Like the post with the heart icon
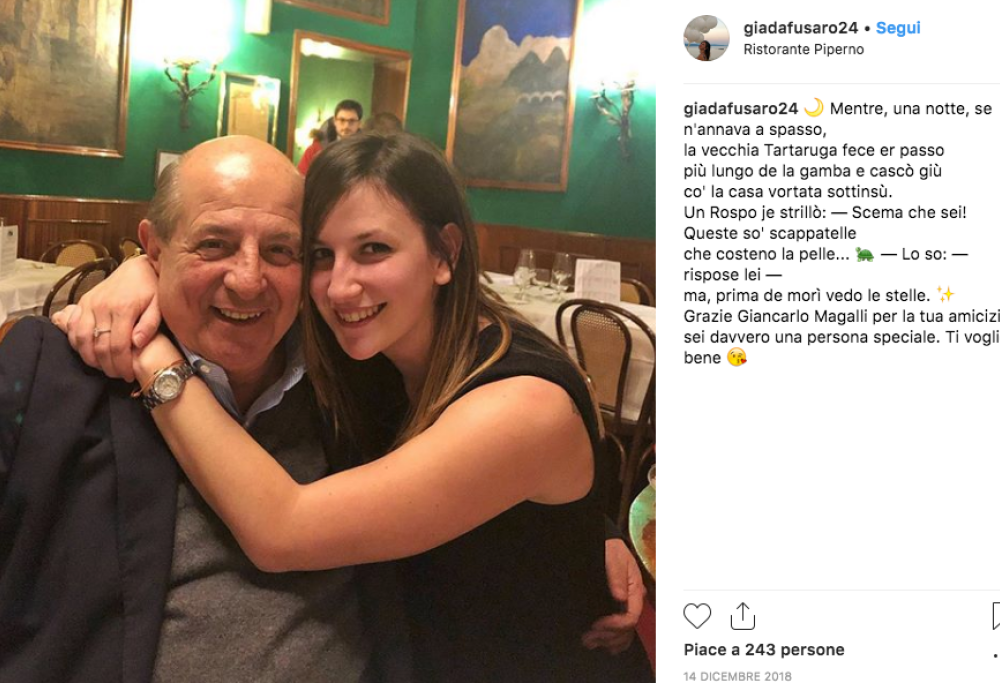 pos(697,616)
